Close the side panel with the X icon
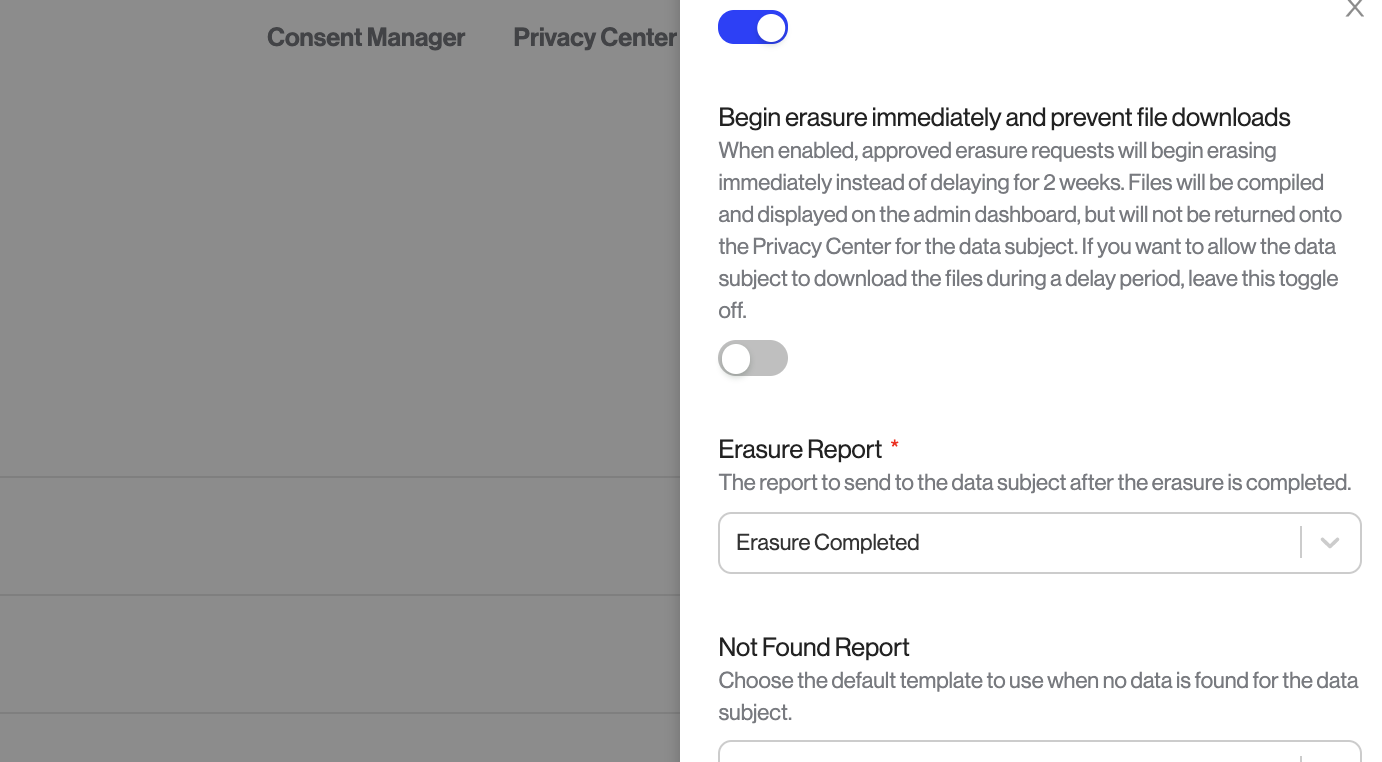The height and width of the screenshot is (762, 1382). click(1354, 9)
